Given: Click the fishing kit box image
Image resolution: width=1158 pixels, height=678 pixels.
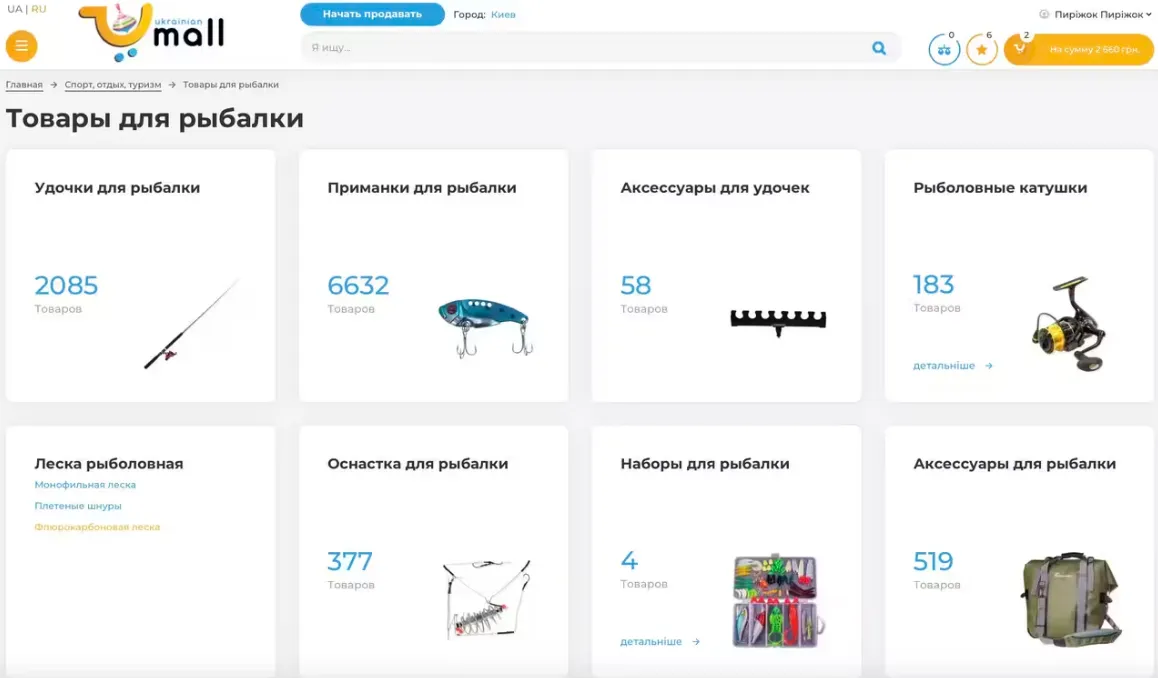Looking at the screenshot, I should click(x=778, y=600).
